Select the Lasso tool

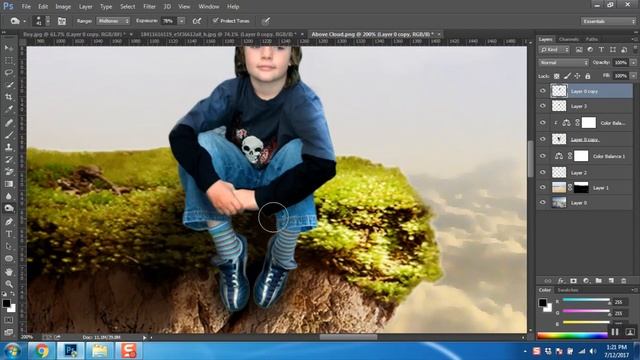click(9, 73)
